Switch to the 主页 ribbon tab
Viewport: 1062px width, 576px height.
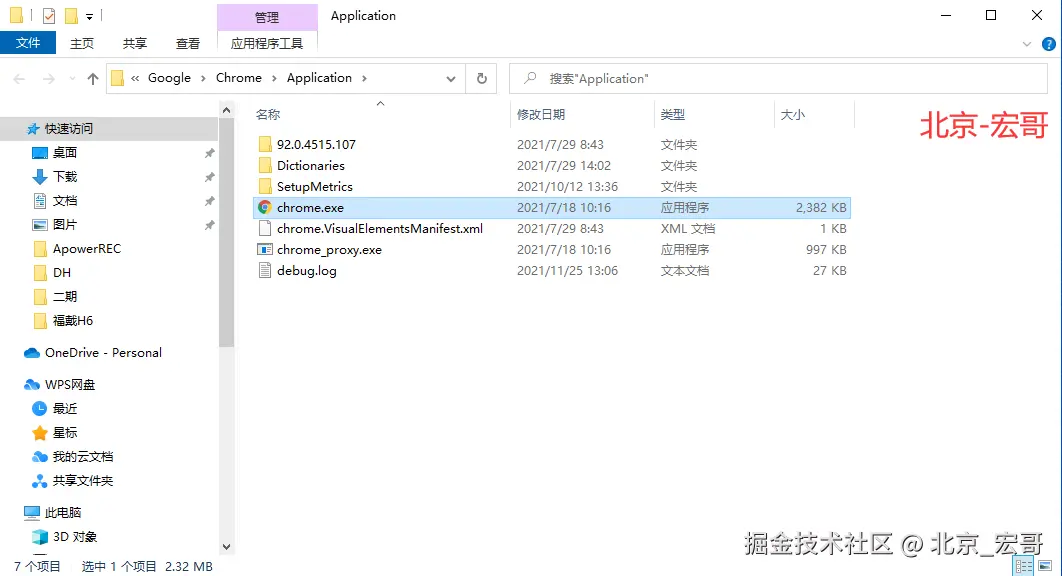coord(82,43)
